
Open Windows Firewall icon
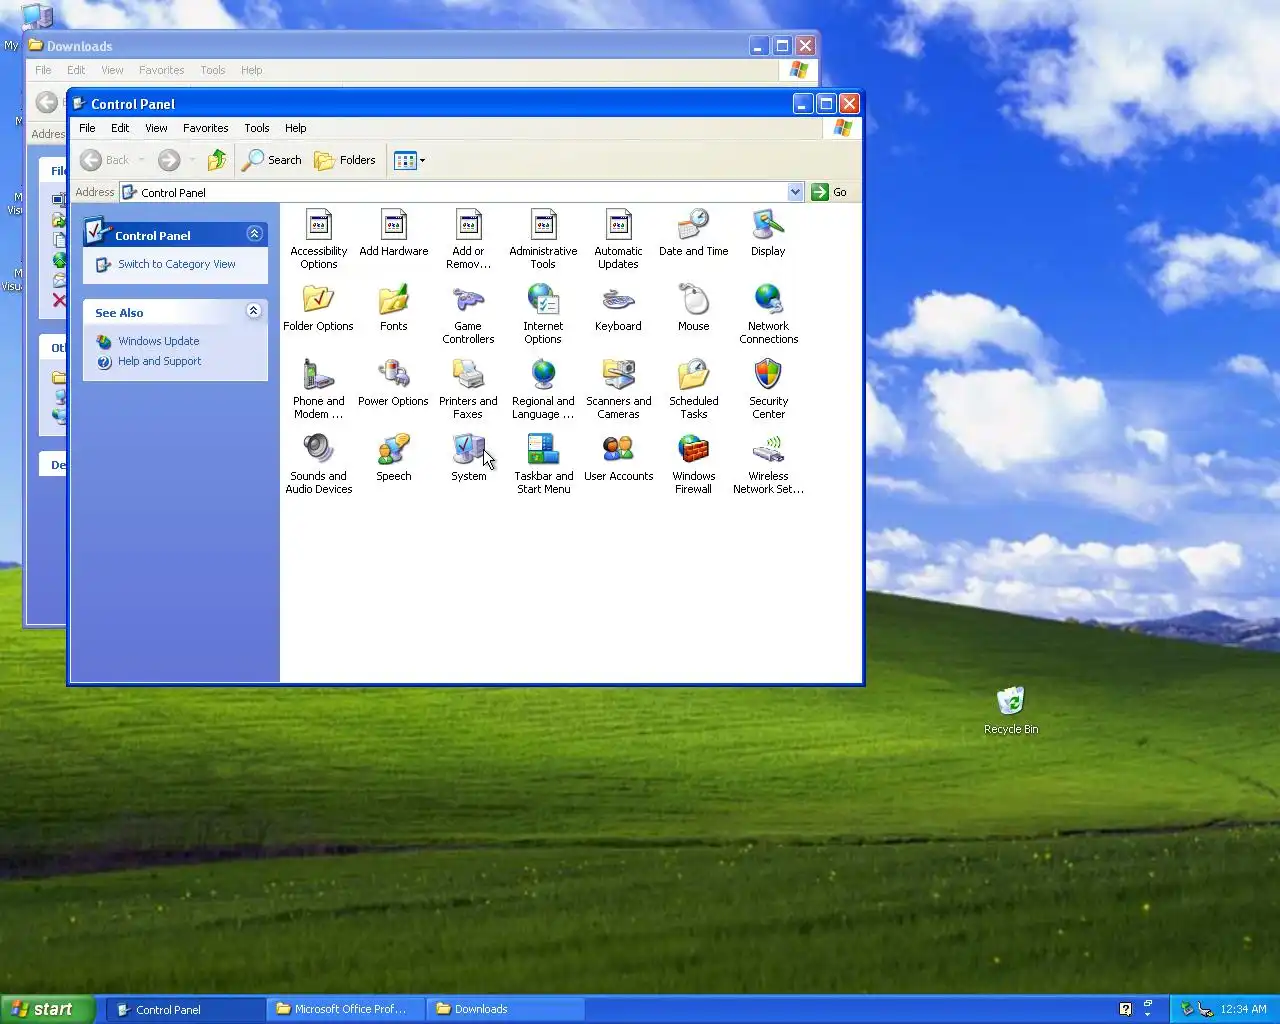pos(693,463)
